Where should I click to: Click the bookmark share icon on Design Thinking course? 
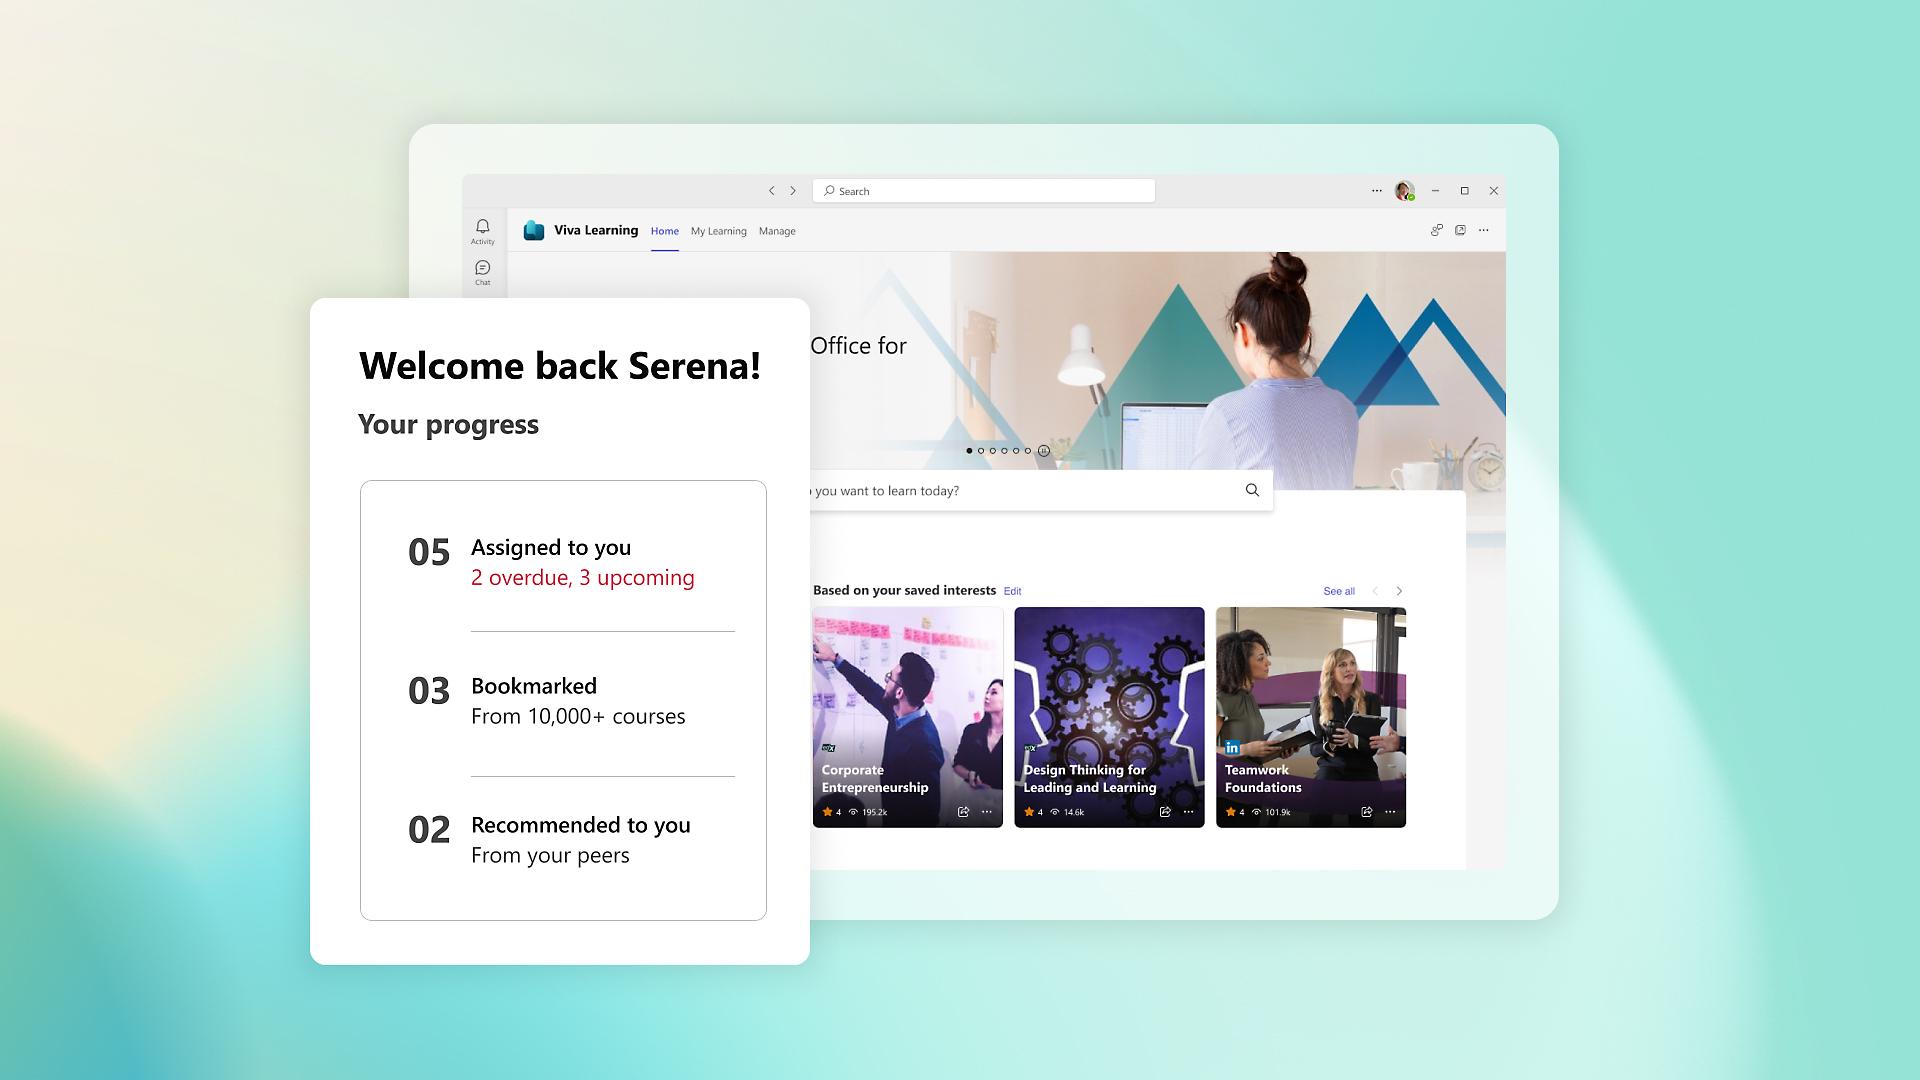coord(1166,811)
